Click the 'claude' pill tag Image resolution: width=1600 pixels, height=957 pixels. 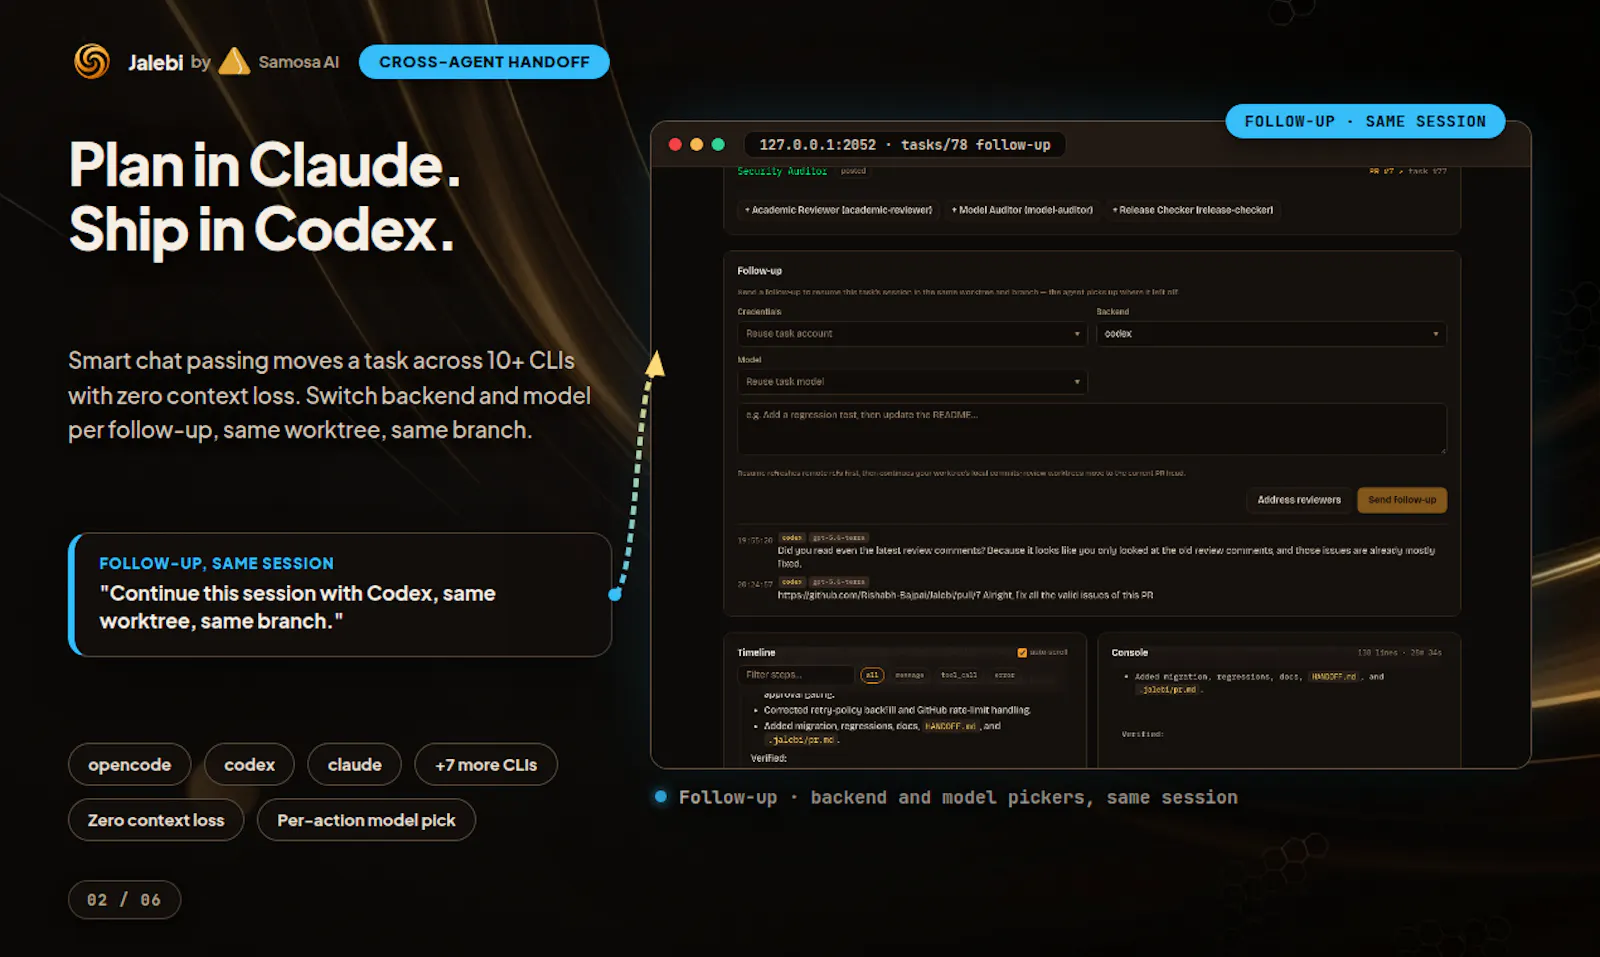[x=355, y=765]
